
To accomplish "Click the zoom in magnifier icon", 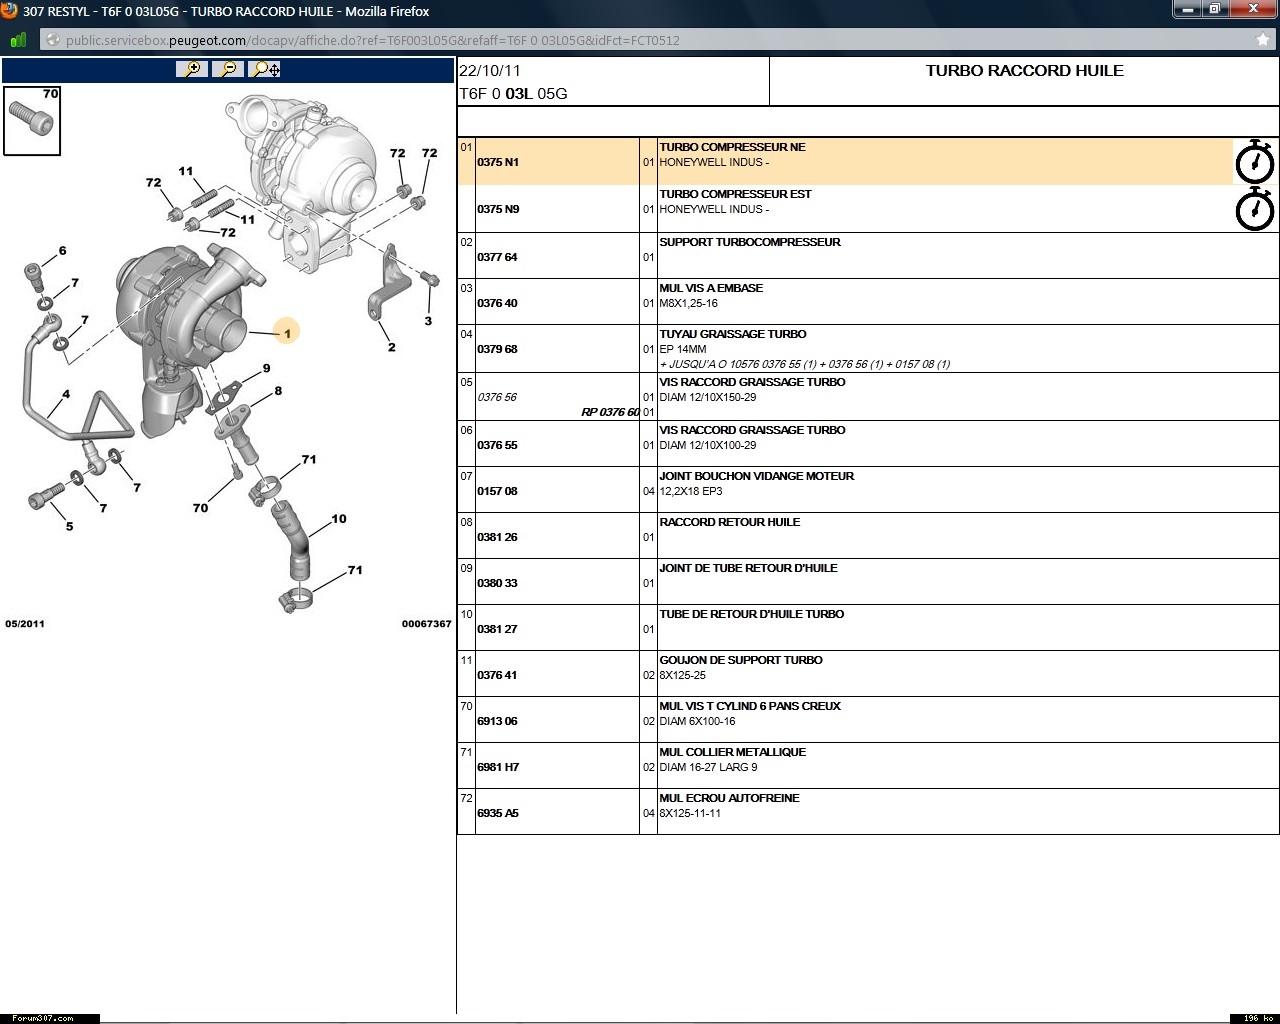I will tap(191, 69).
